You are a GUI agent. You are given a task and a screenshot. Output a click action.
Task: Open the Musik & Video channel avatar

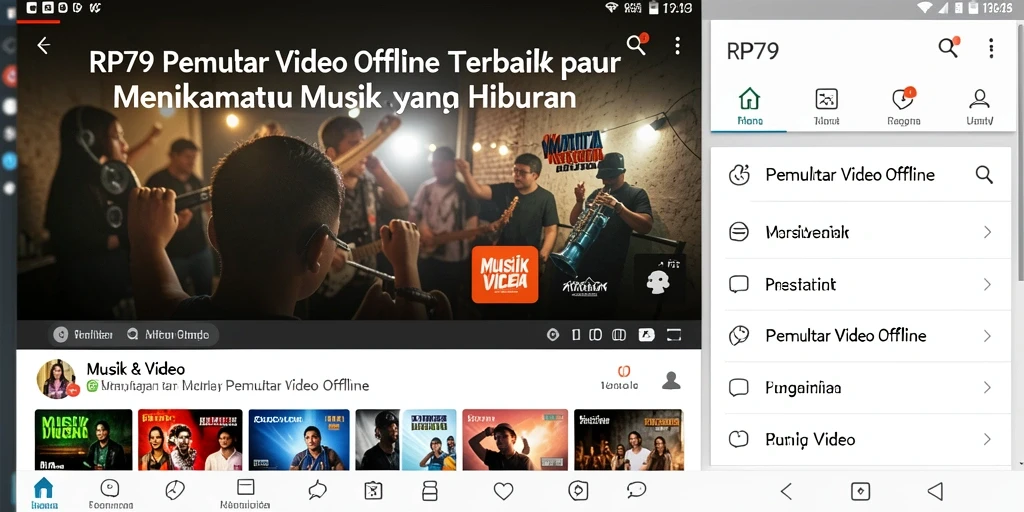56,379
